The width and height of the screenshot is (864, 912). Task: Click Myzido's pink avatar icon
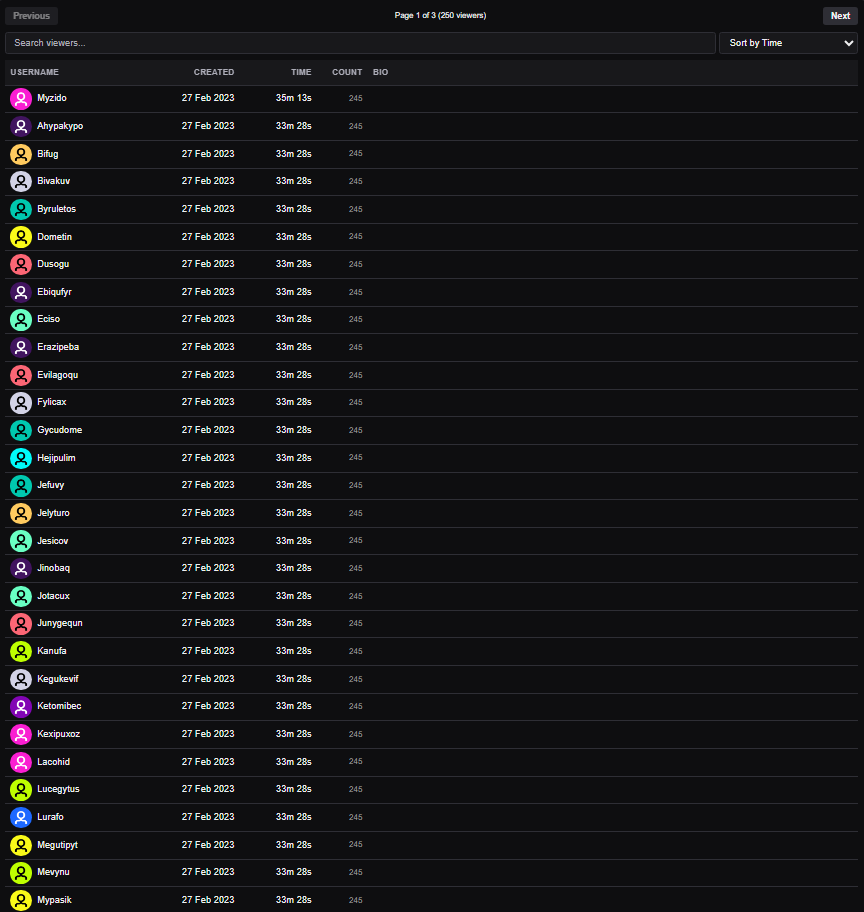pyautogui.click(x=21, y=99)
